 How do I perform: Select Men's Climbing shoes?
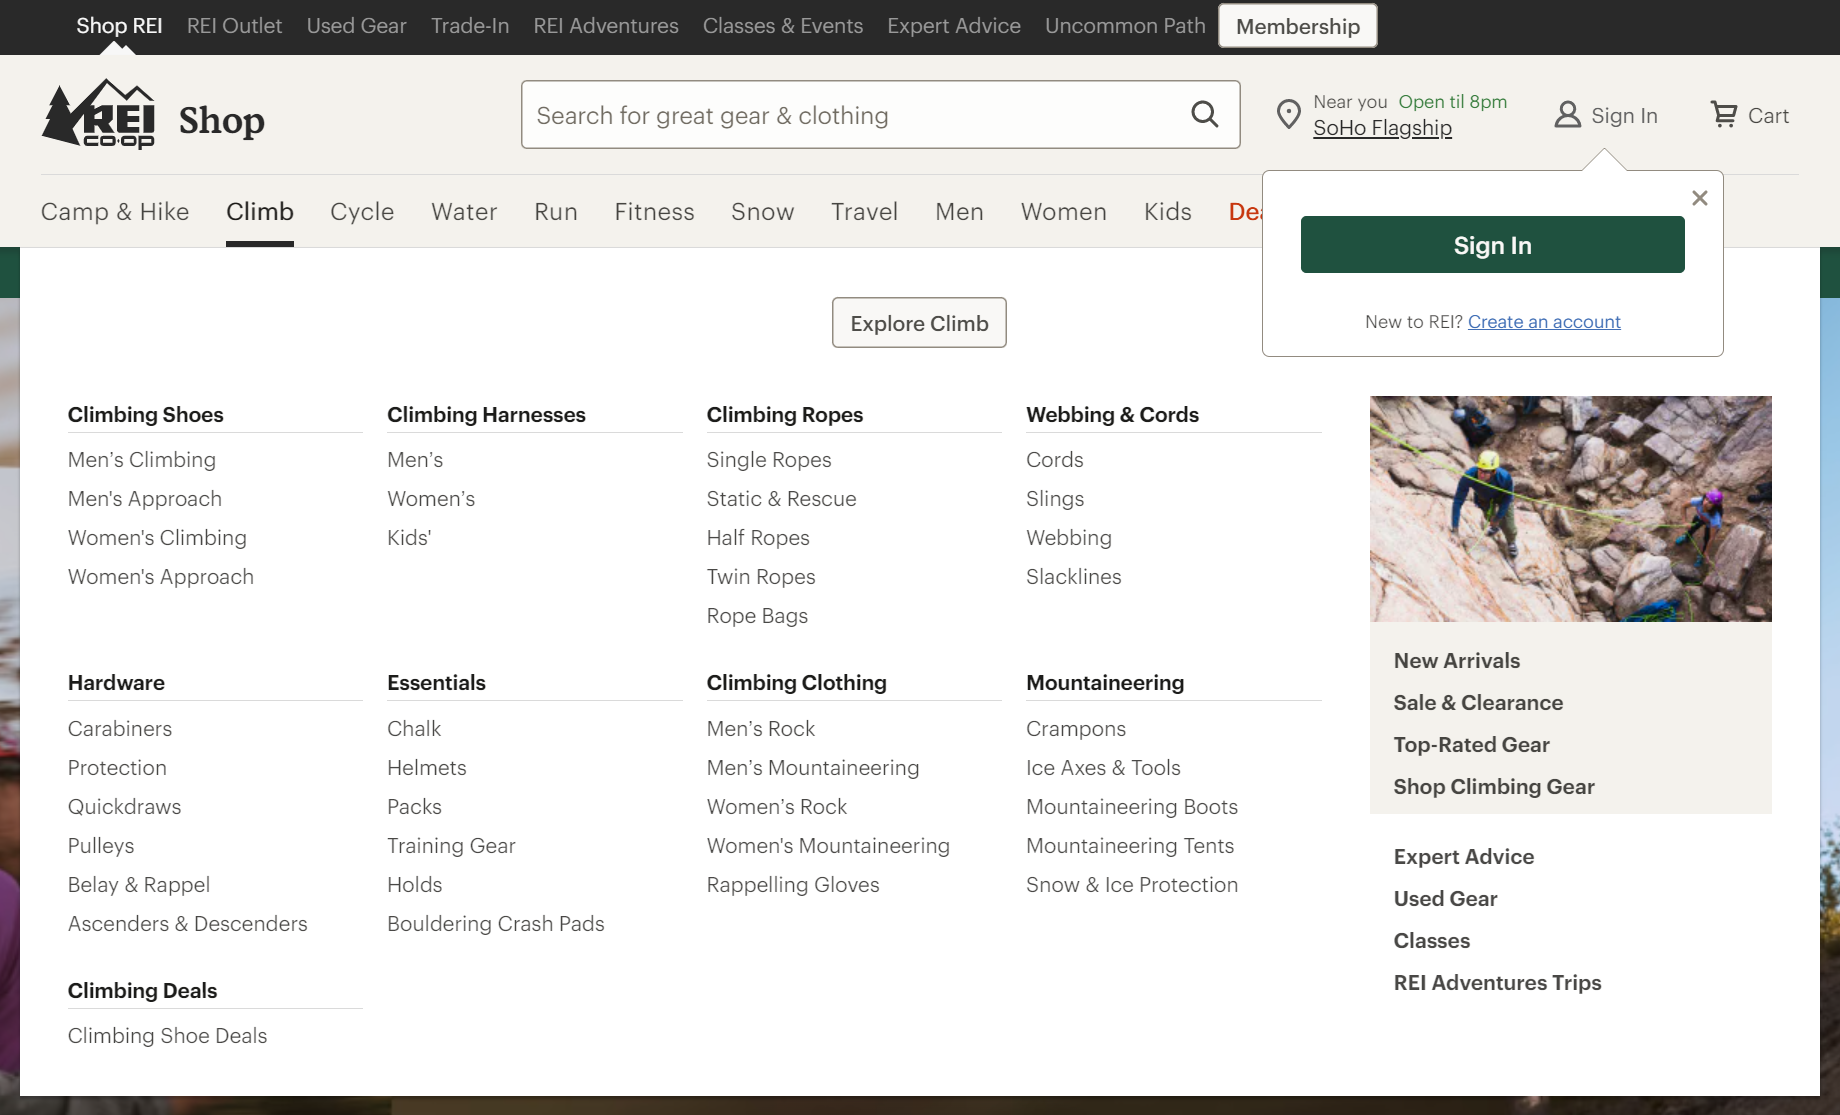pos(142,460)
